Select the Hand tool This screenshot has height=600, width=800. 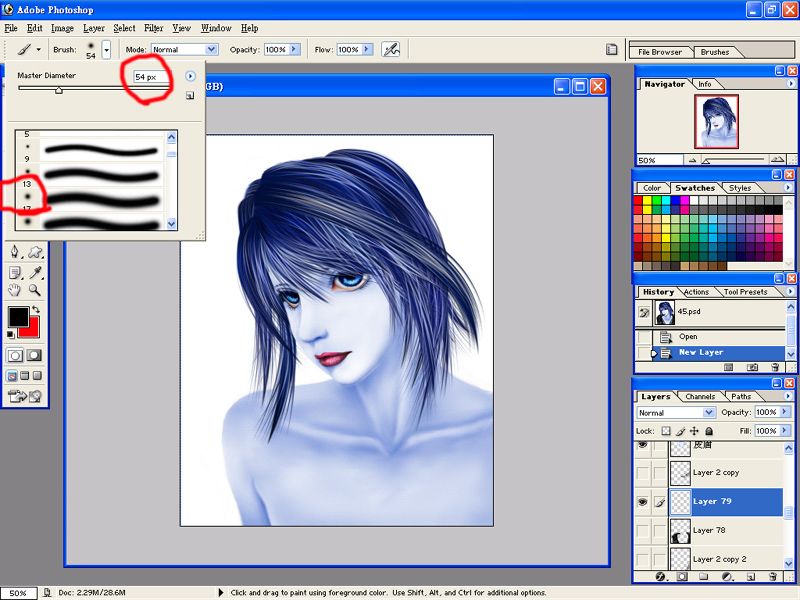pyautogui.click(x=14, y=290)
